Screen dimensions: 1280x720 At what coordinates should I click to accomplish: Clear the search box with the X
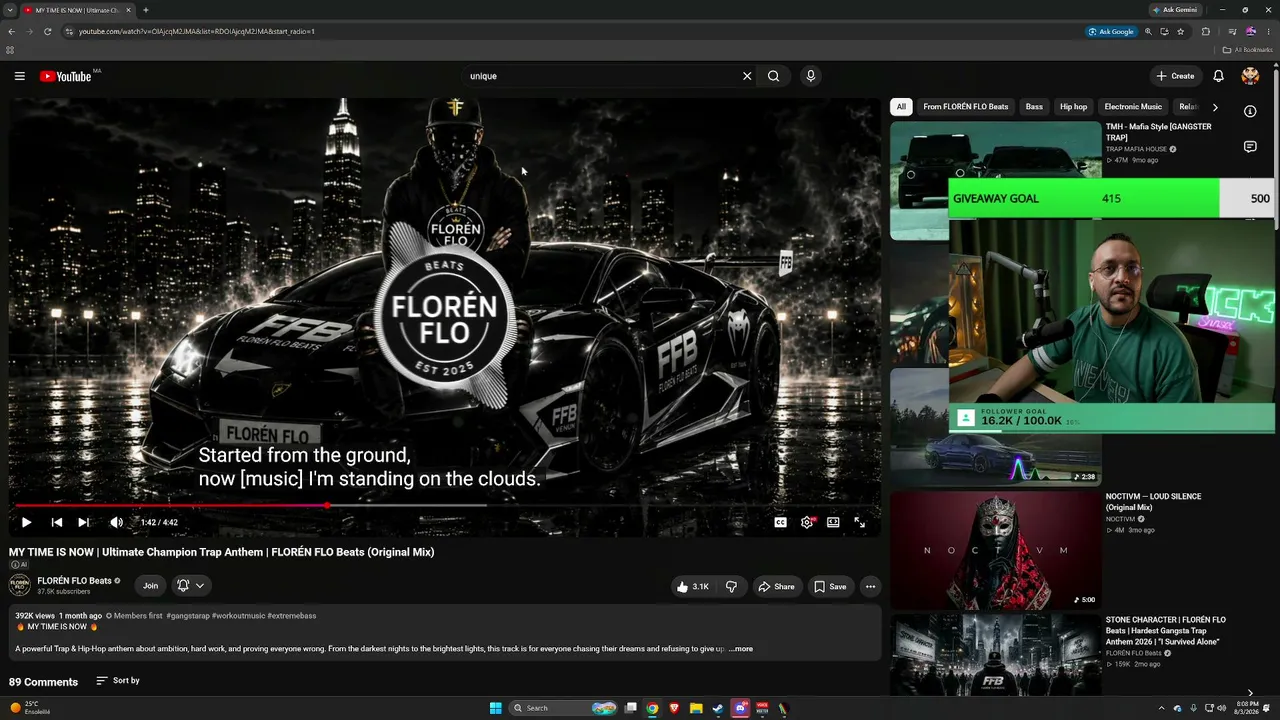tap(747, 76)
